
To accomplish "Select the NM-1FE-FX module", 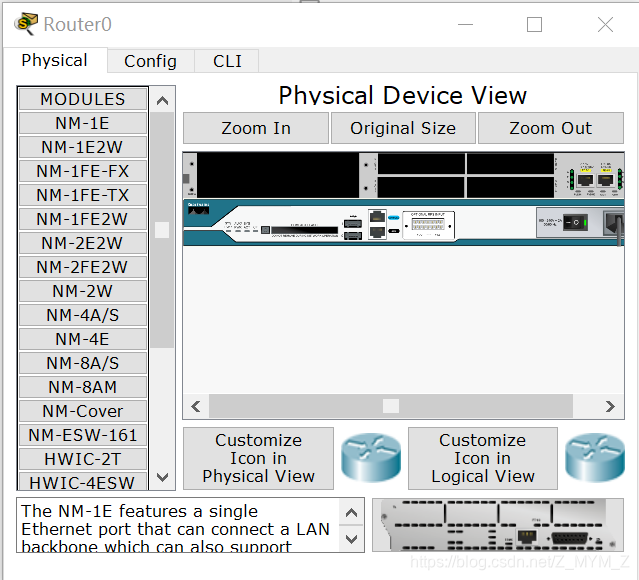I will point(83,171).
